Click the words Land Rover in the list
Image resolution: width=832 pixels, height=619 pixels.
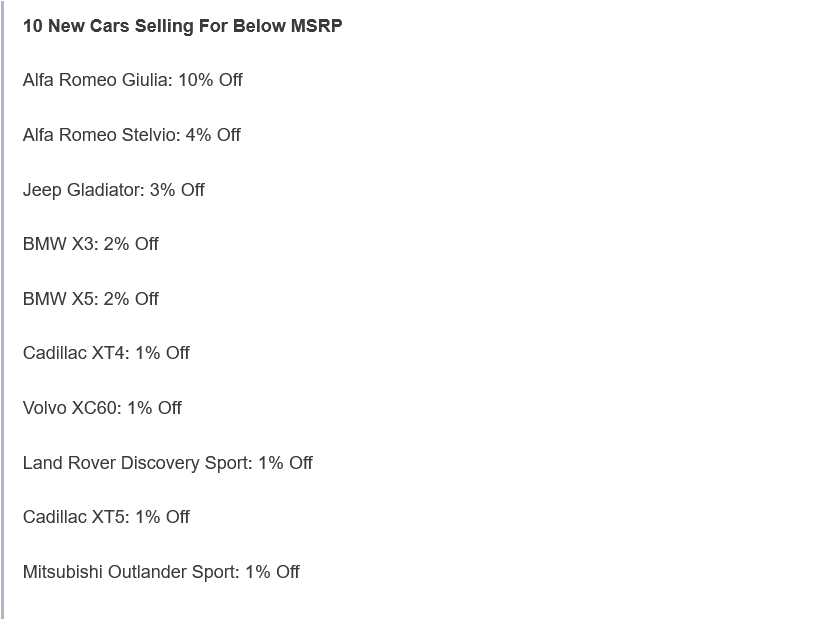point(69,463)
